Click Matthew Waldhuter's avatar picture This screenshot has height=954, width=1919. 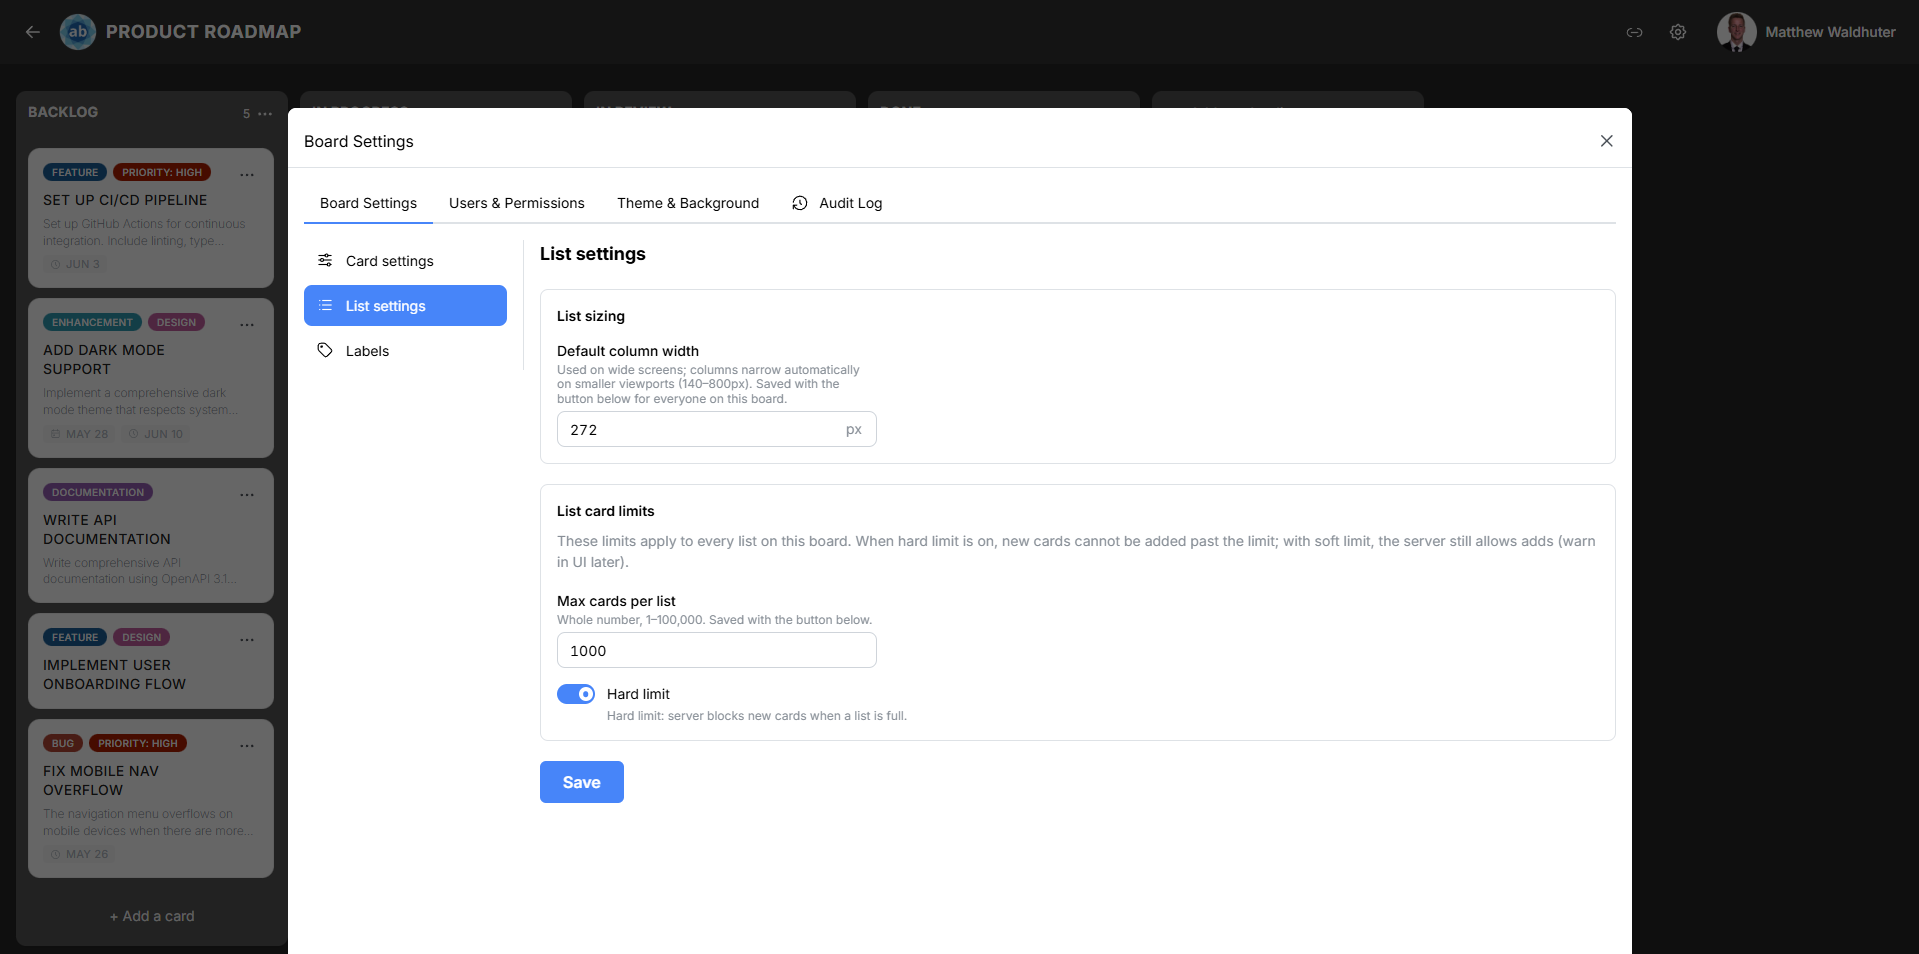[1737, 32]
